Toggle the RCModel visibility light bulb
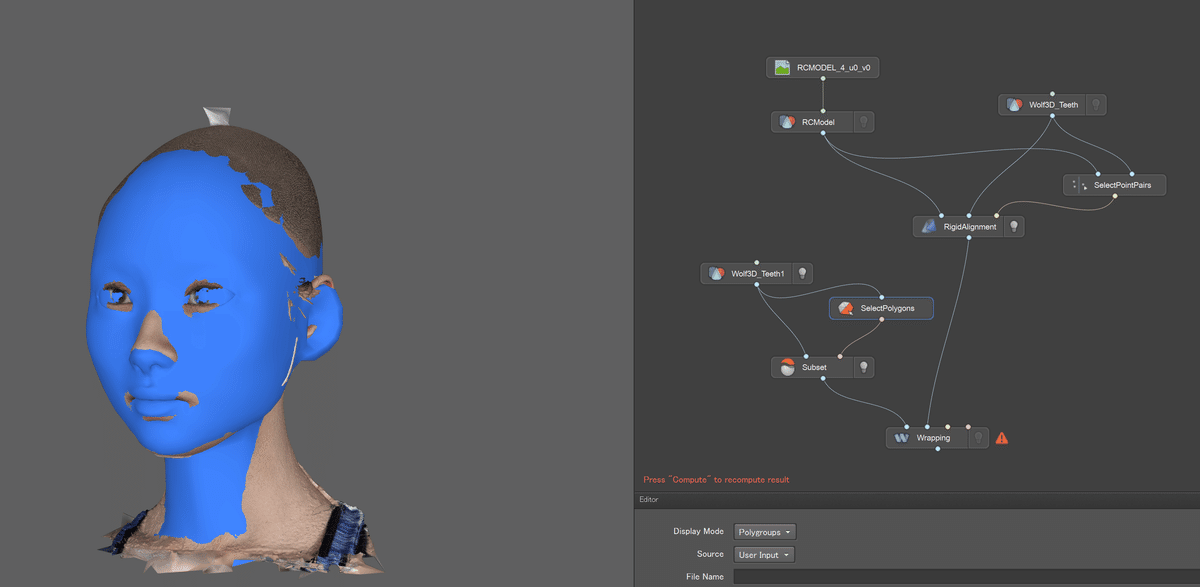Viewport: 1200px width, 587px height. click(x=865, y=122)
